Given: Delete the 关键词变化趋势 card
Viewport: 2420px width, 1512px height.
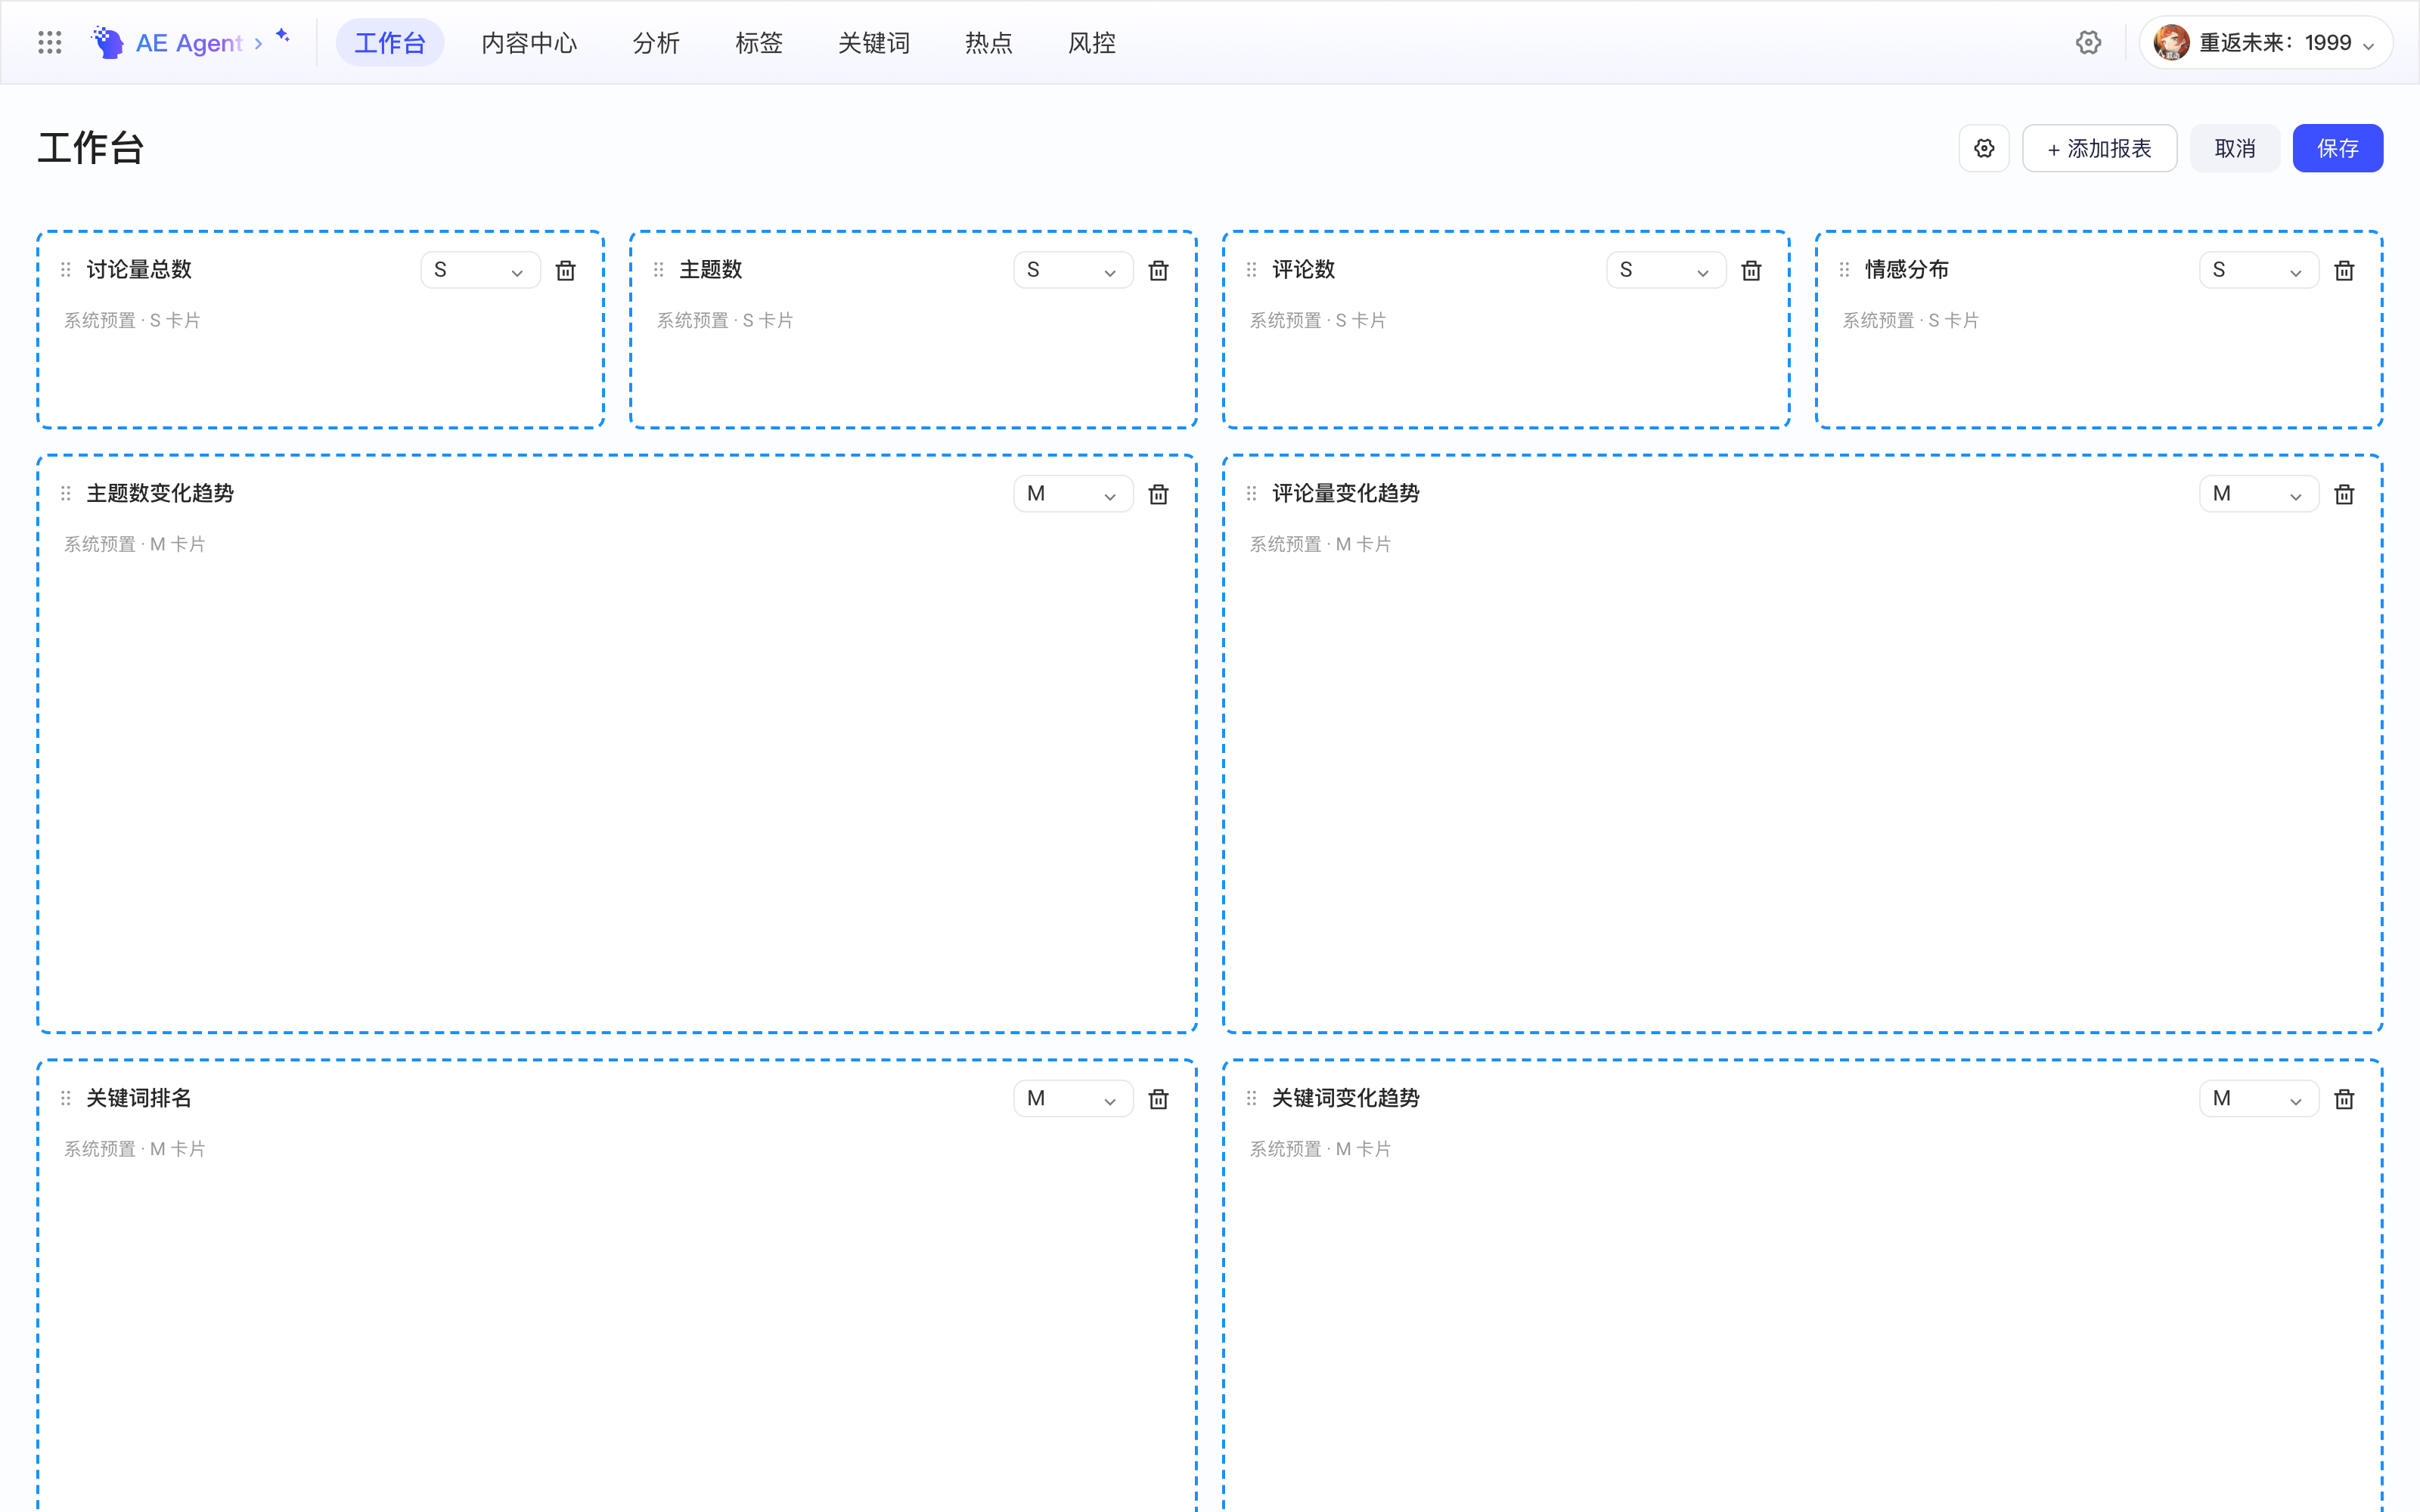Looking at the screenshot, I should (x=2344, y=1099).
